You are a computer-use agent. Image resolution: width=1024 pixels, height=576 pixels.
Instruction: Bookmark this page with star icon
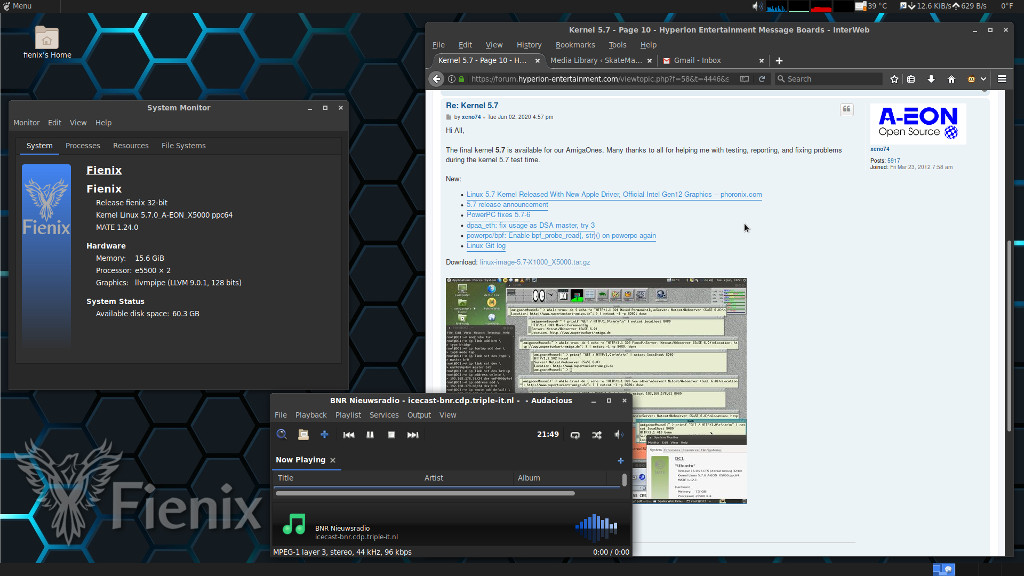(894, 79)
